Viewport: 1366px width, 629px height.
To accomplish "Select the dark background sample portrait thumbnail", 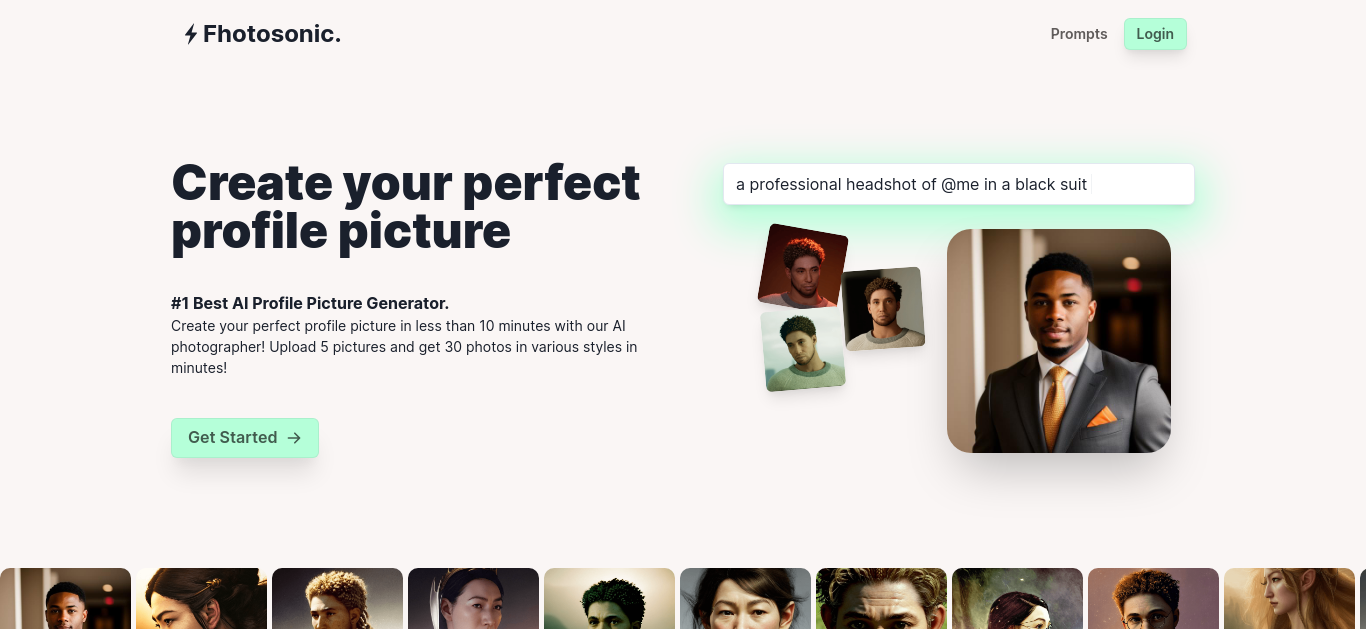I will (x=883, y=308).
